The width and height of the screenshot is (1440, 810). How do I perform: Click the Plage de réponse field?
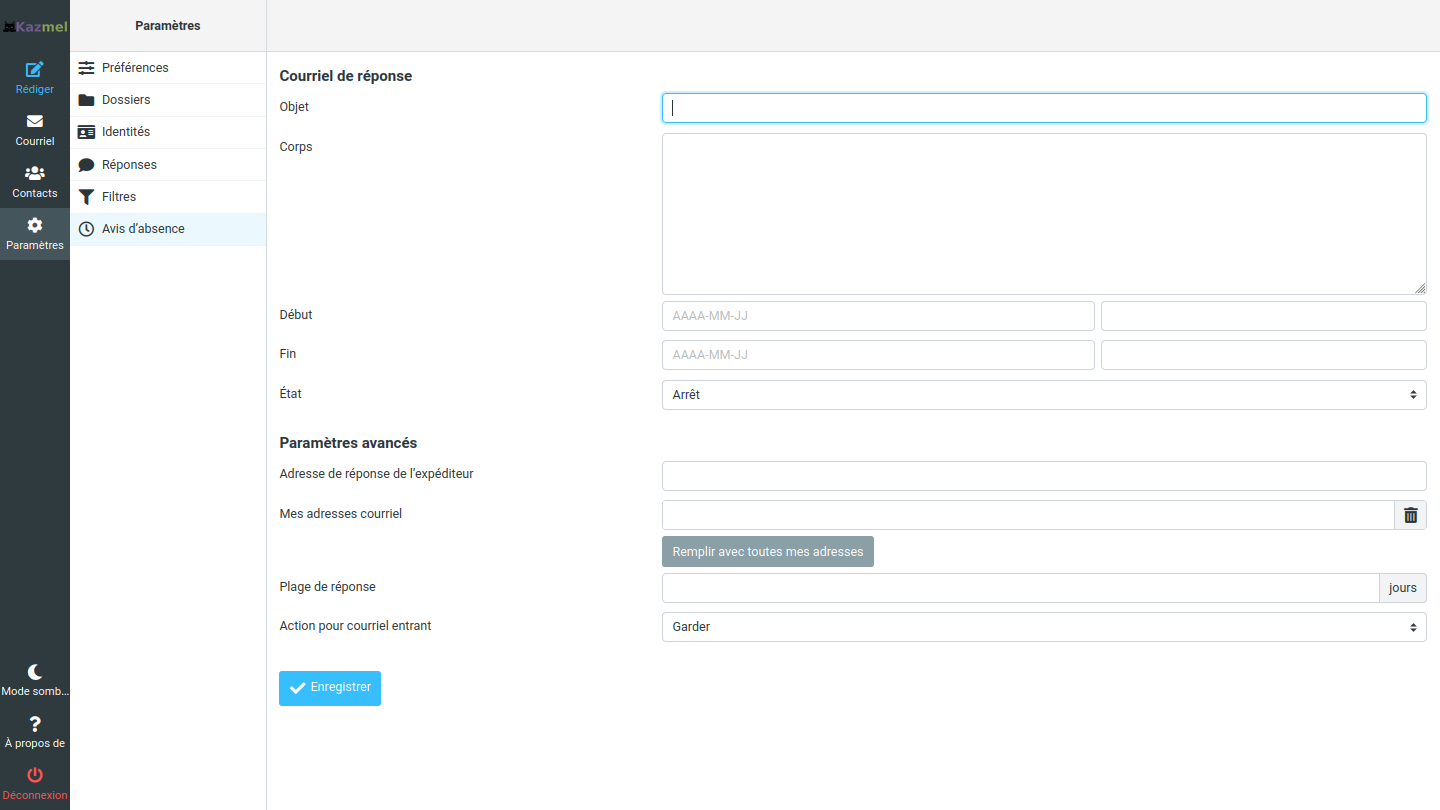1019,588
